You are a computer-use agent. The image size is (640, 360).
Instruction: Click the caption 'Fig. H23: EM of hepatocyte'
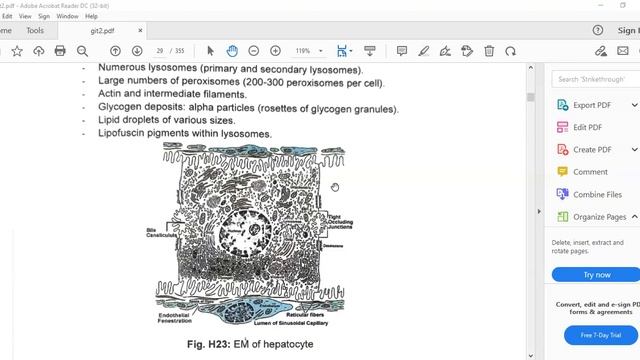click(x=250, y=344)
